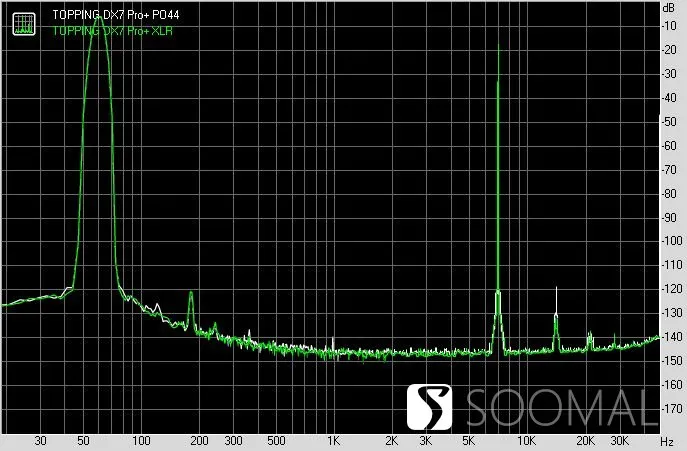Click the spectrum graph icon at top-left
The image size is (687, 451).
point(24,24)
